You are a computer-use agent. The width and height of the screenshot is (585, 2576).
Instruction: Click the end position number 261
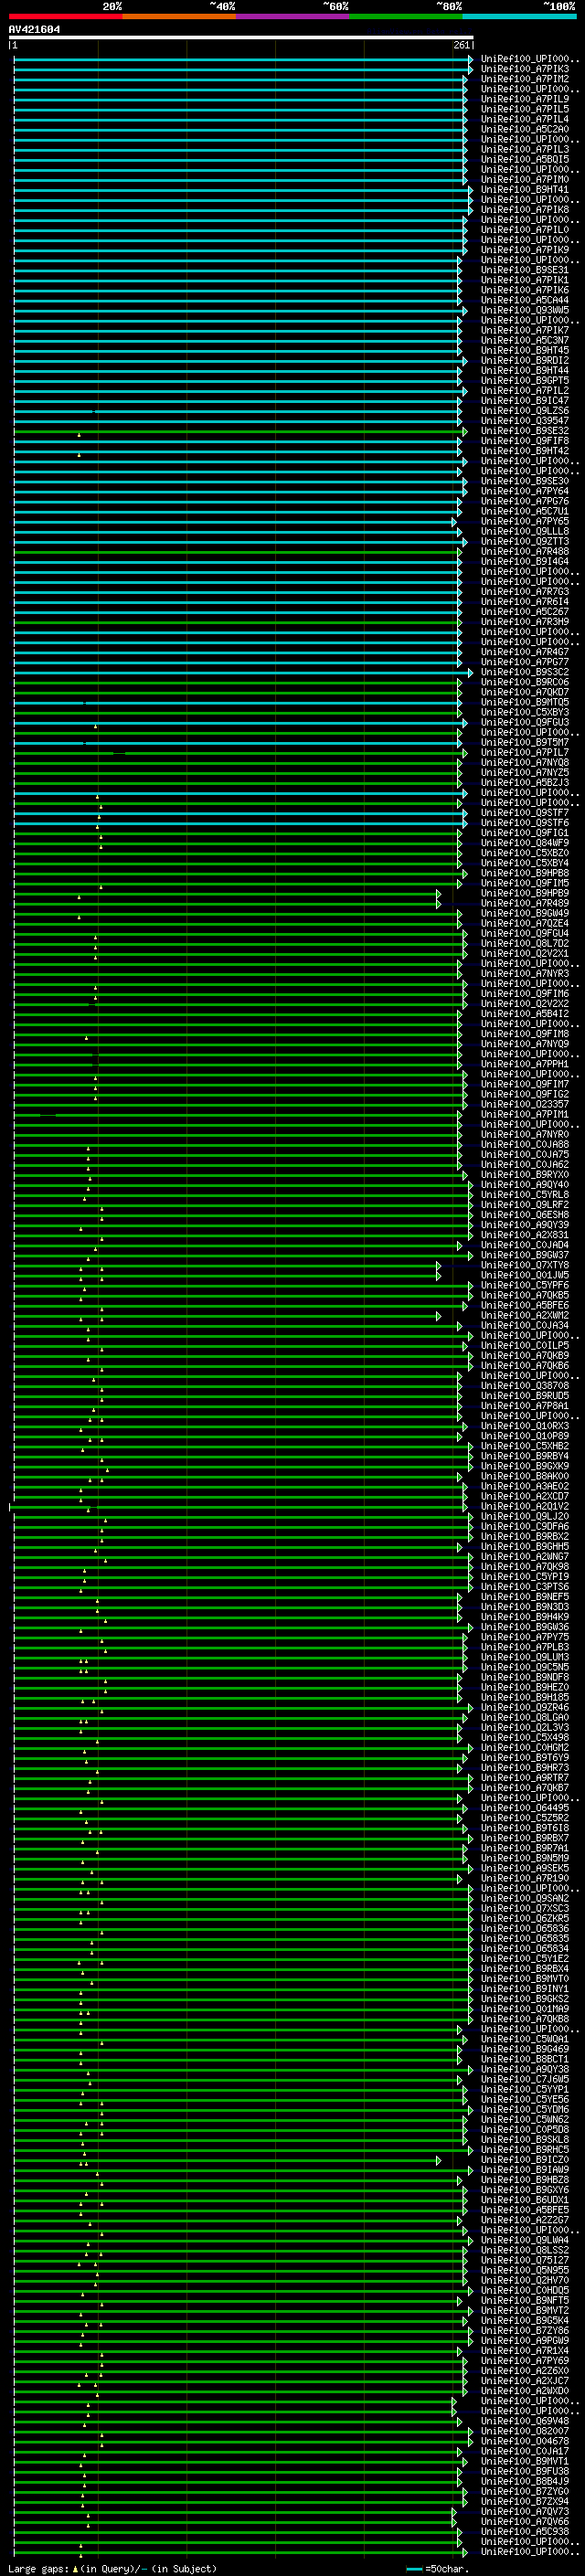[462, 45]
